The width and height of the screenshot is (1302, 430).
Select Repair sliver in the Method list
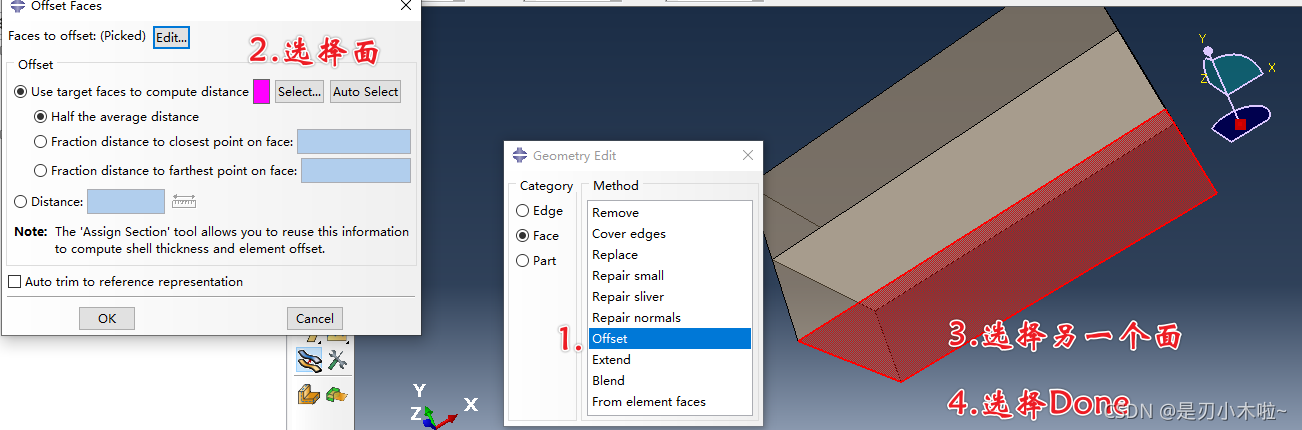click(627, 297)
